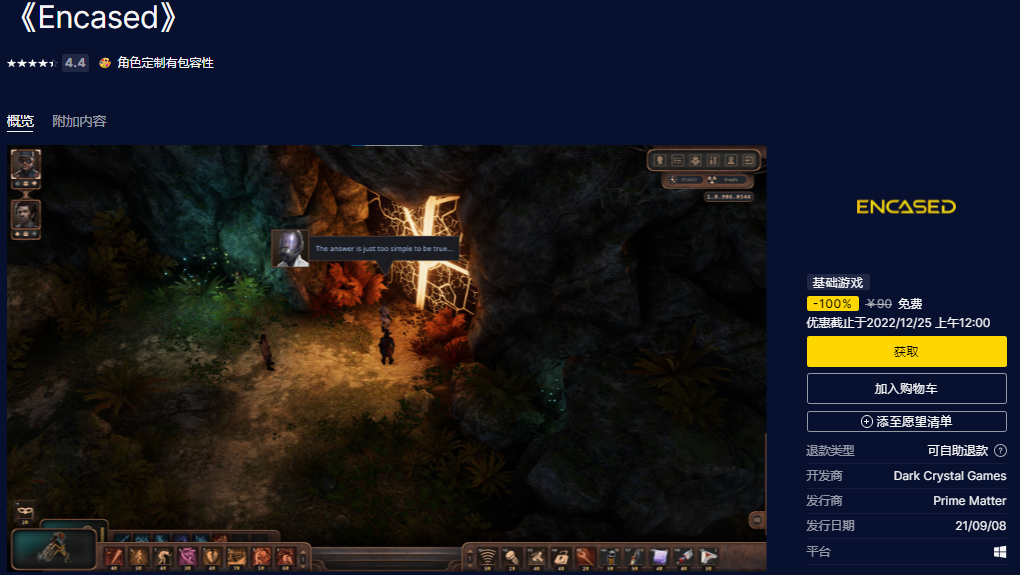1020x575 pixels.
Task: Click the 4.4 rating score badge
Action: [x=75, y=63]
